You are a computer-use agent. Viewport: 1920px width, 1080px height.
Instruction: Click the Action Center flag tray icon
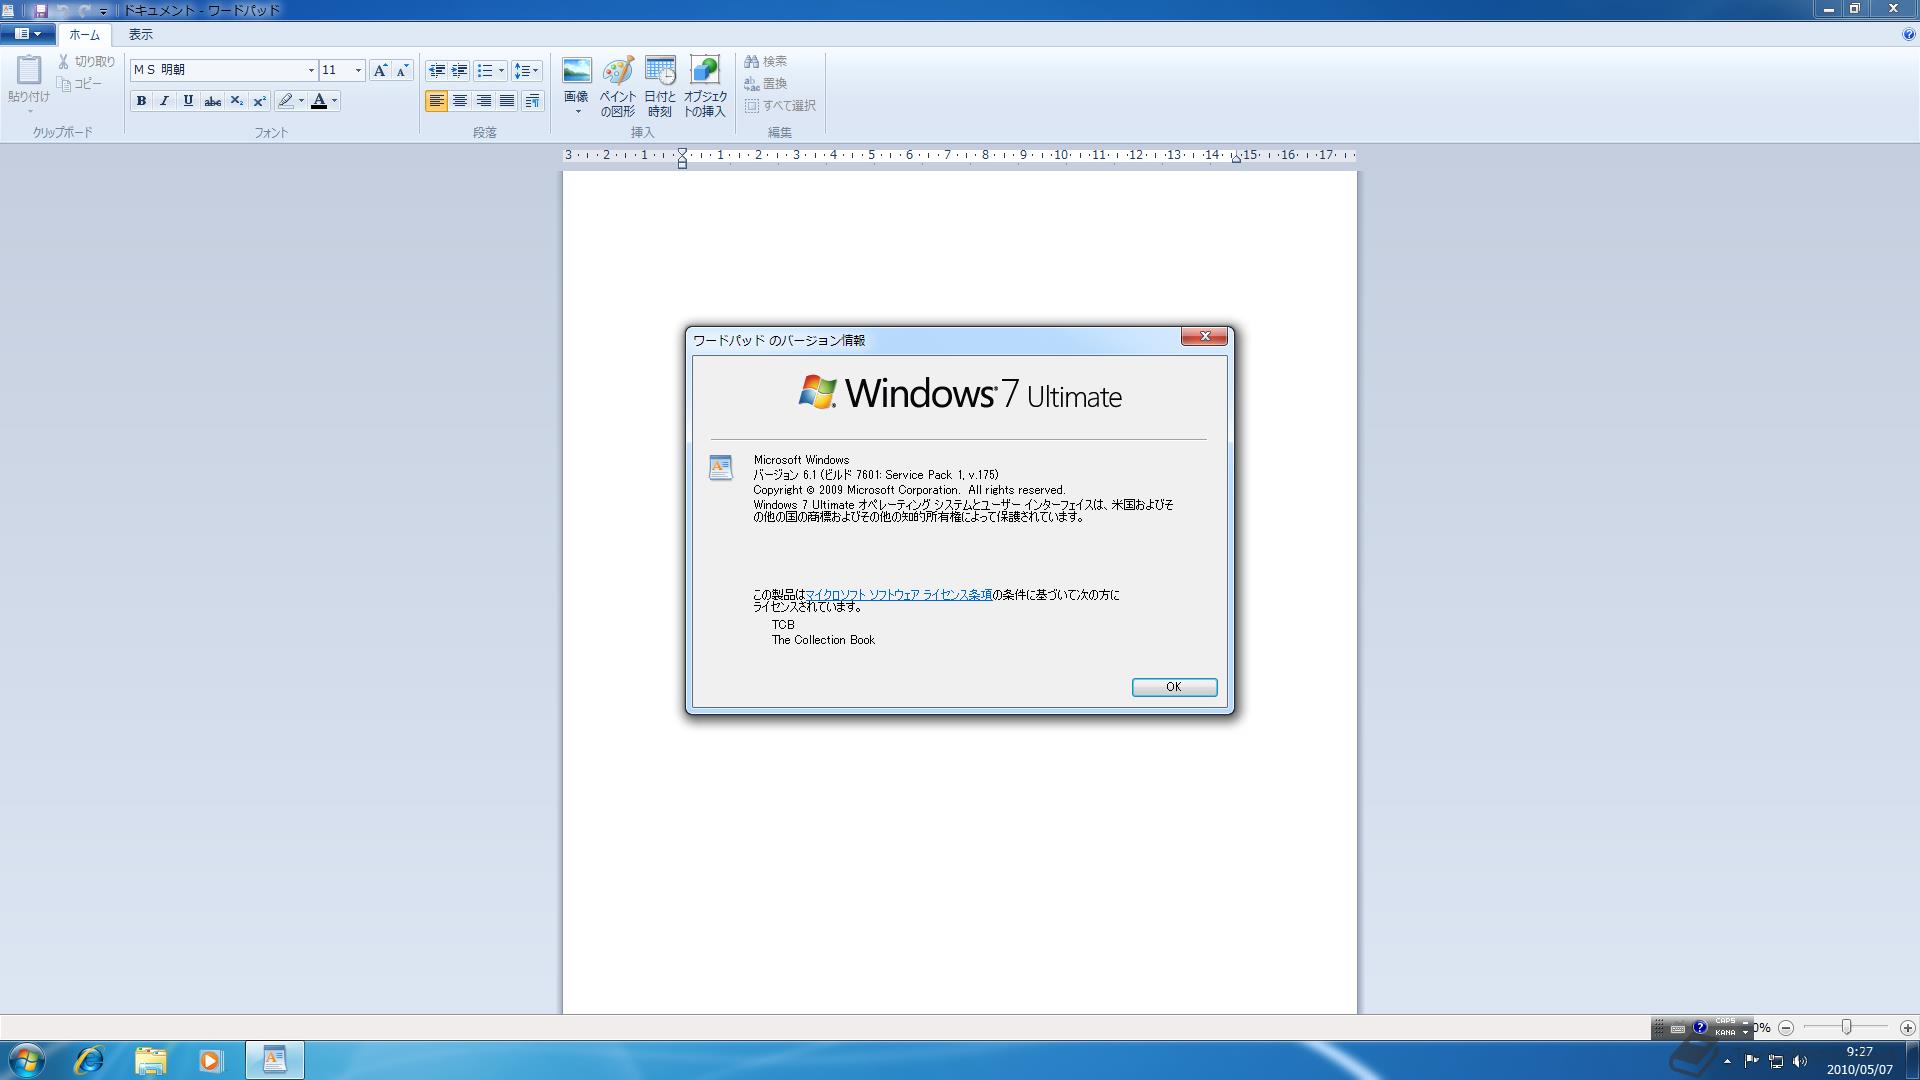click(x=1751, y=1061)
